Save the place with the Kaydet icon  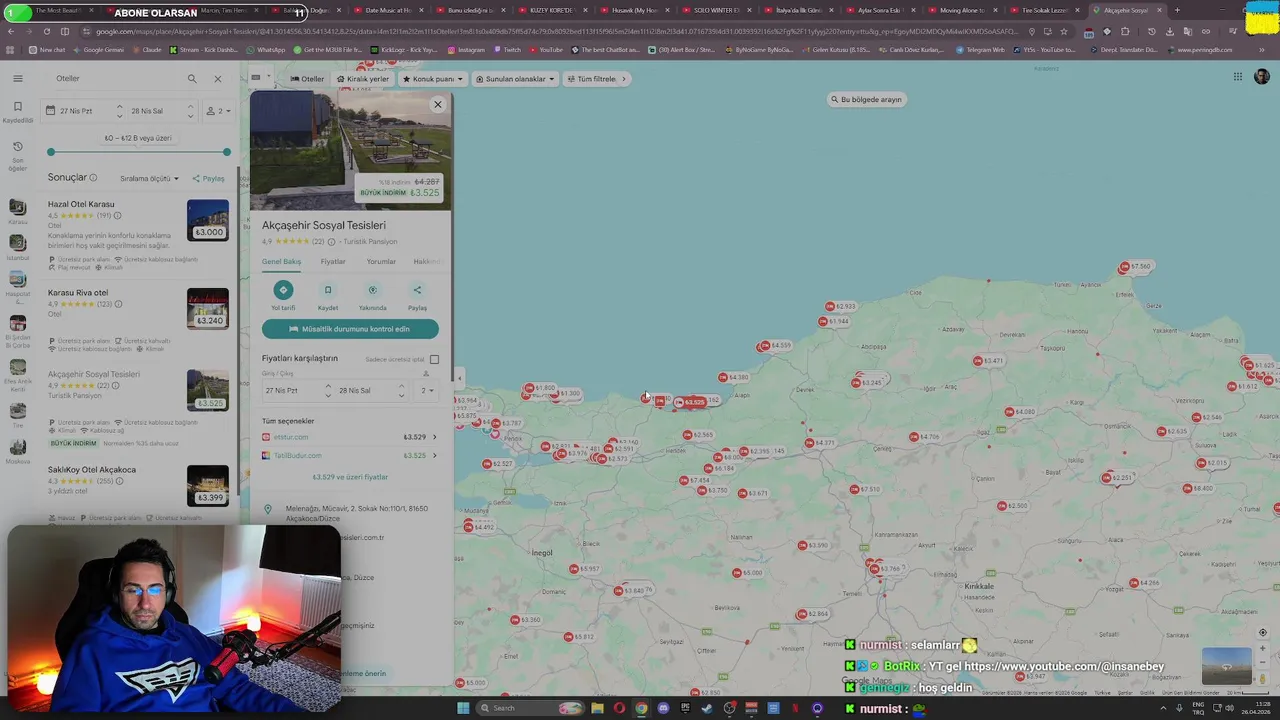327,290
